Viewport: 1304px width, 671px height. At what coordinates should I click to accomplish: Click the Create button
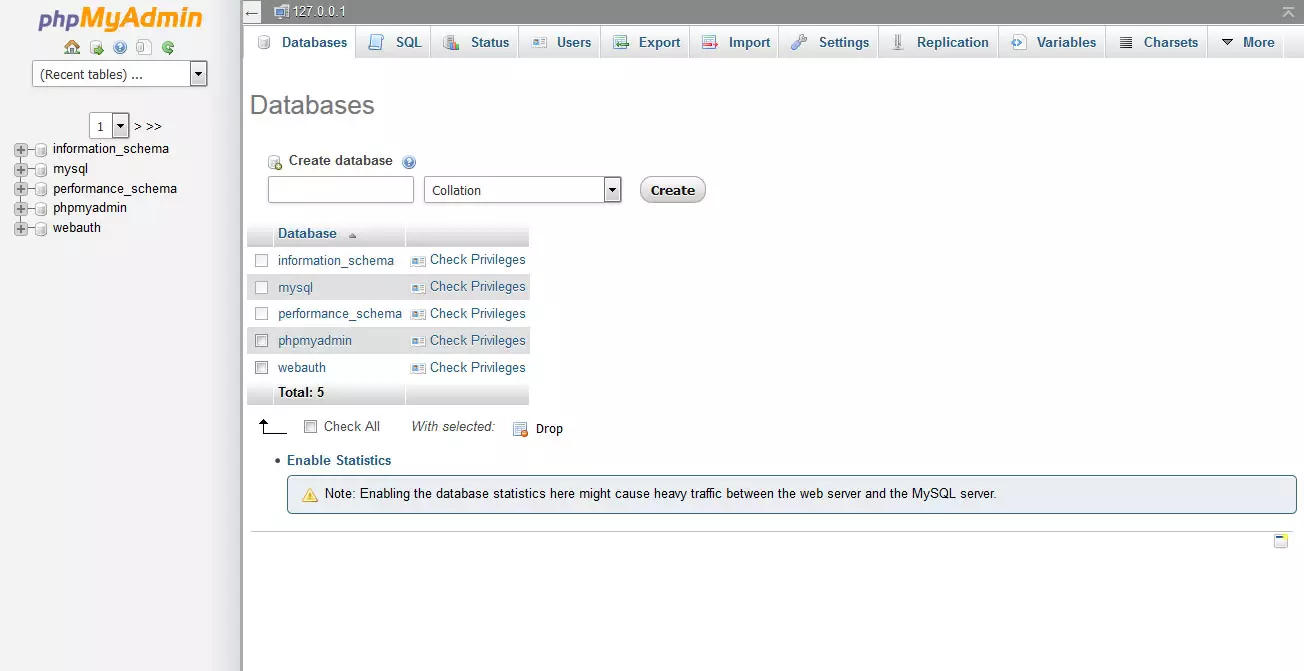(x=673, y=190)
